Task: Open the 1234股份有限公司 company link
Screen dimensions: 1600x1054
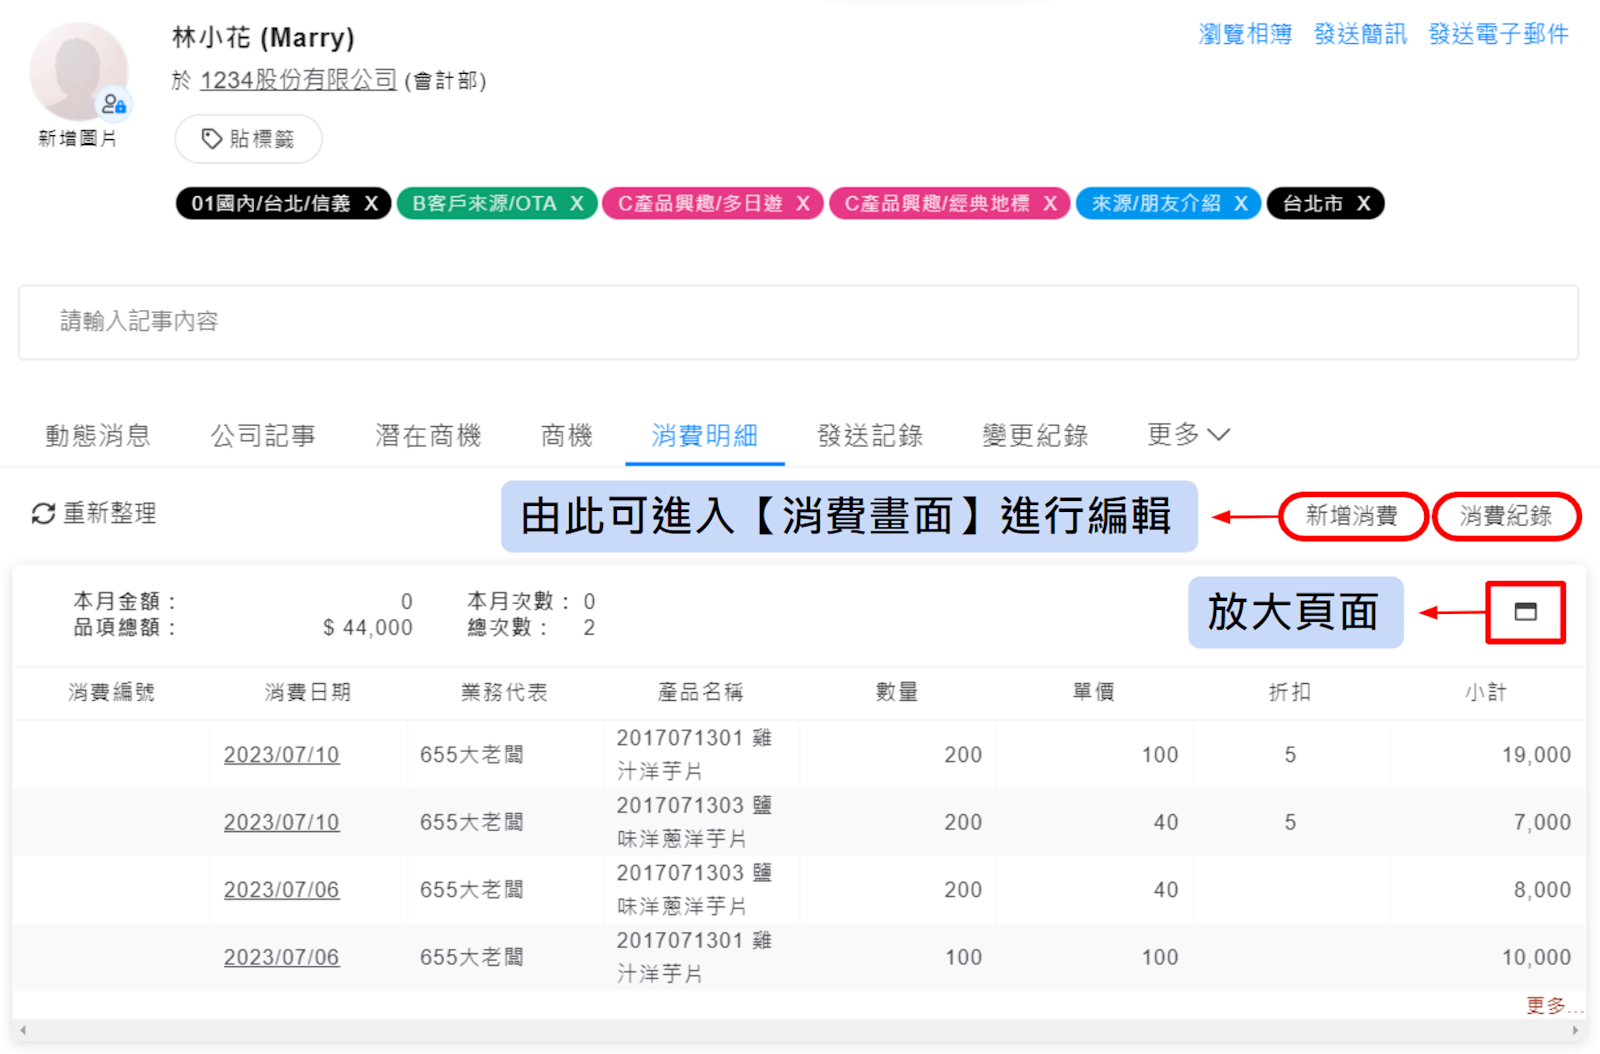Action: coord(298,80)
